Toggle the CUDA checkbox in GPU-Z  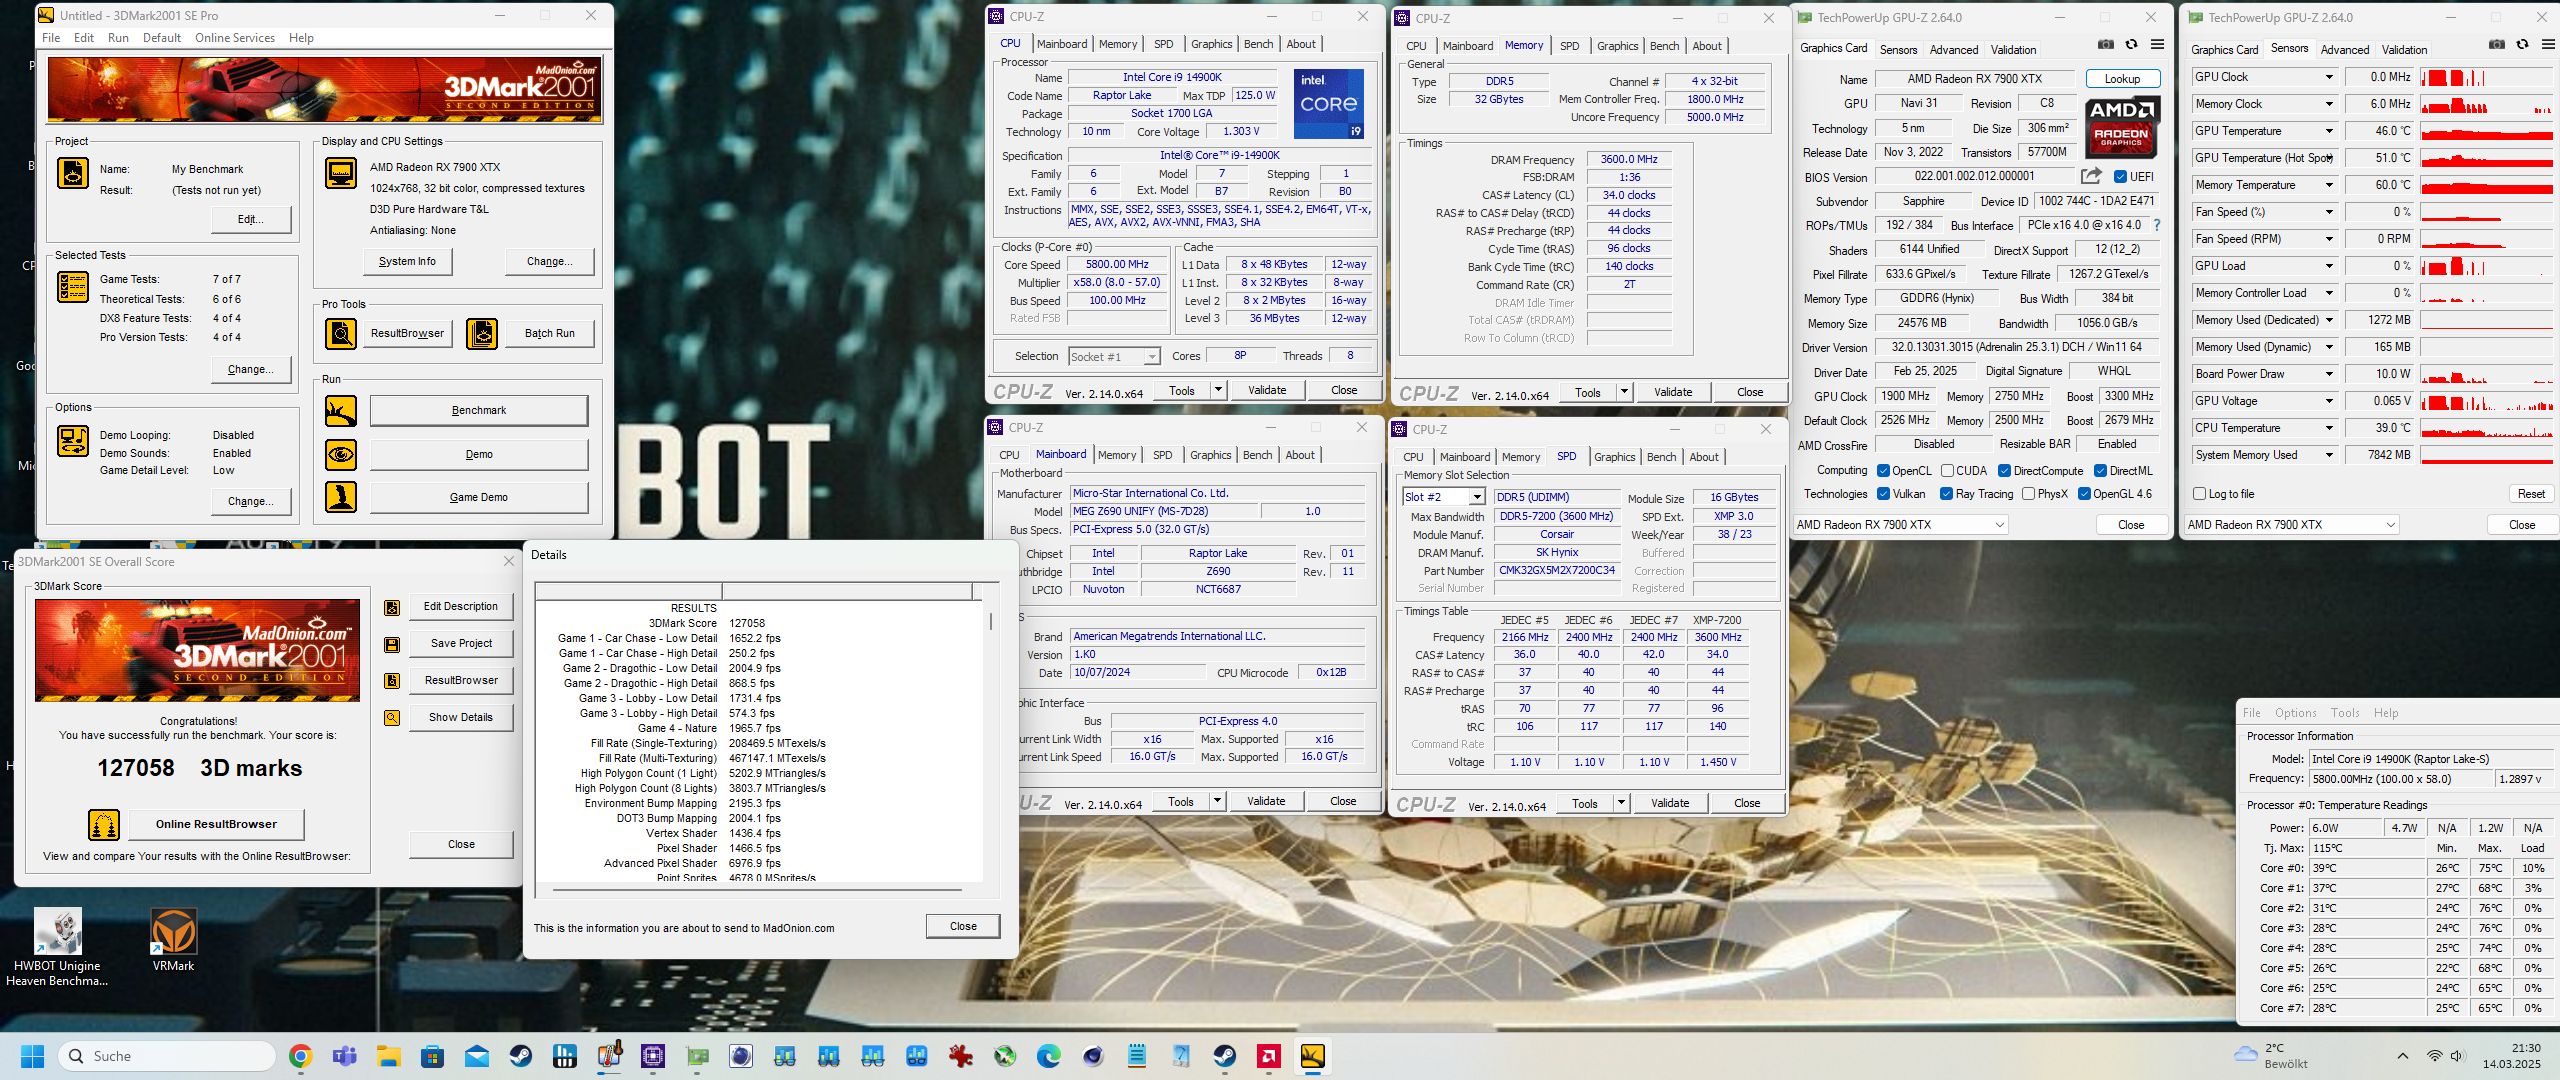click(x=1948, y=471)
